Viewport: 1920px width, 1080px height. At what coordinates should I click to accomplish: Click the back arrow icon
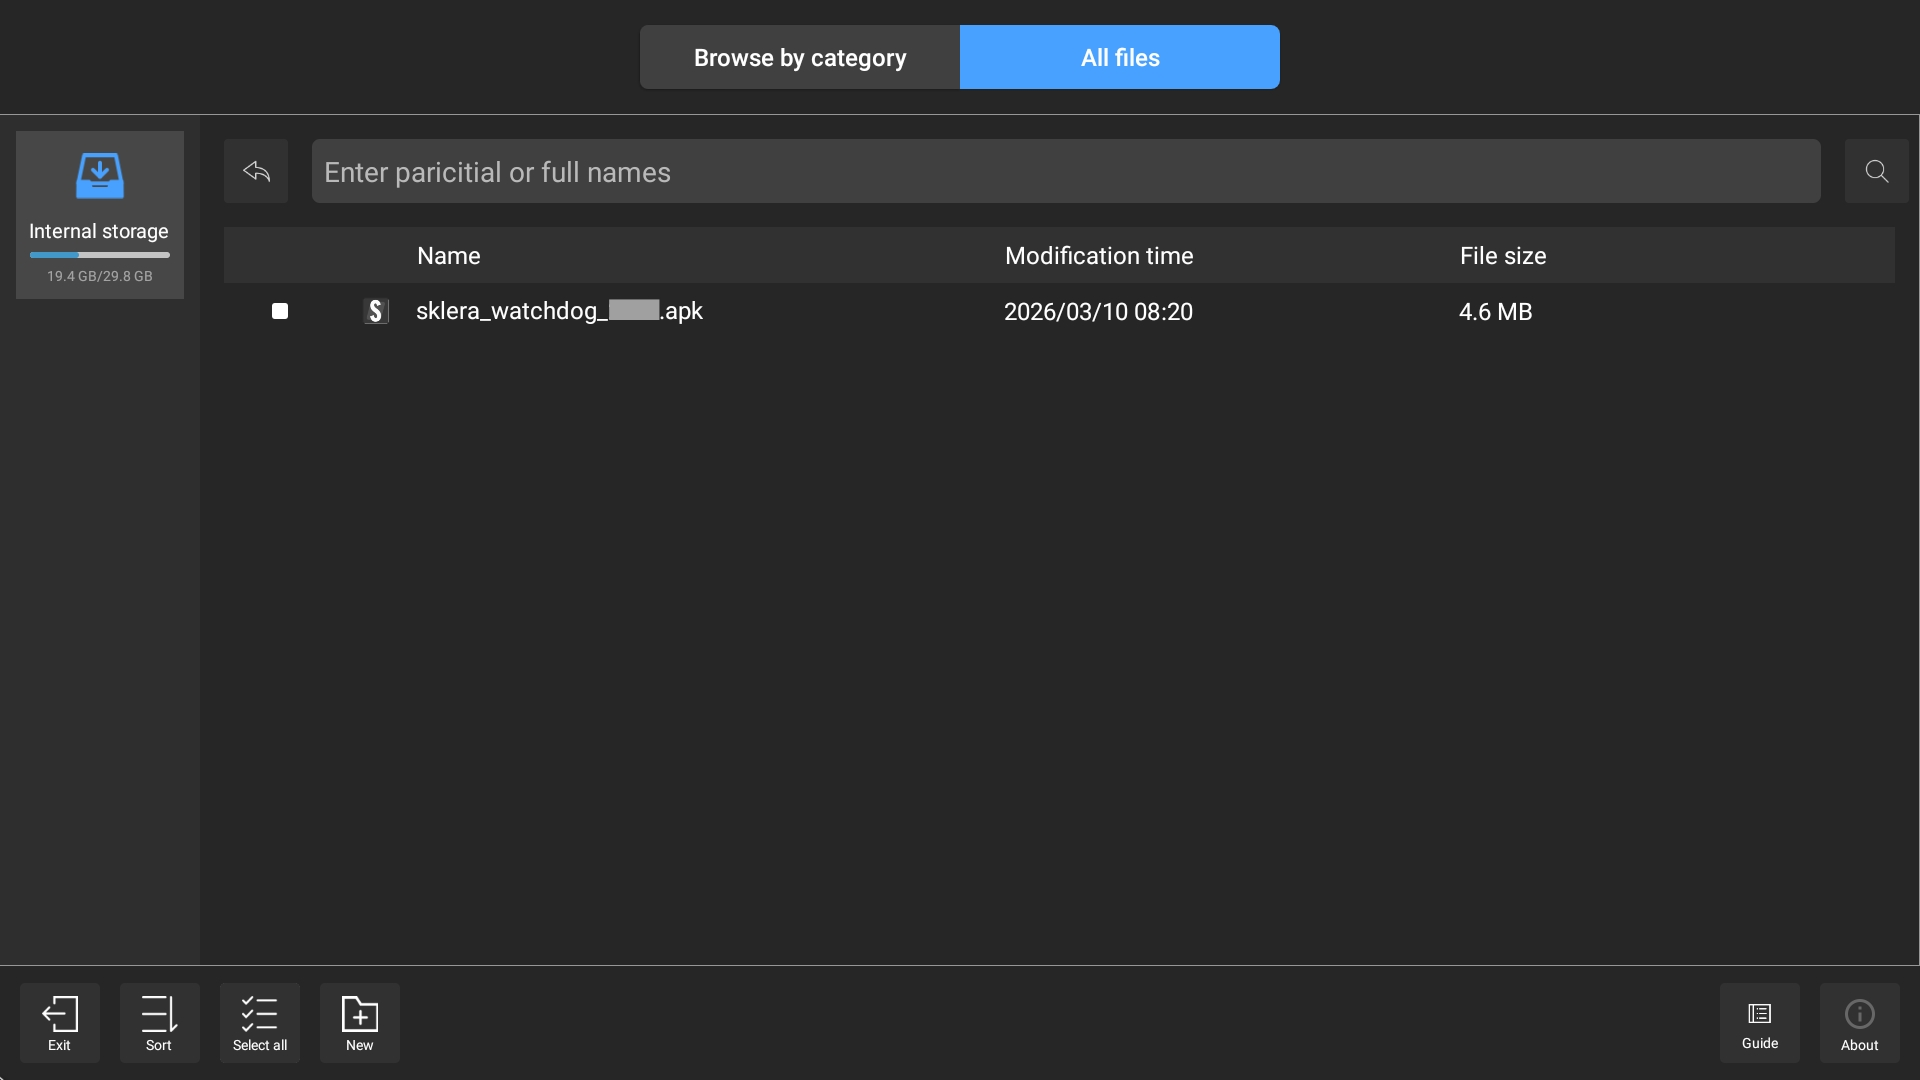(256, 171)
